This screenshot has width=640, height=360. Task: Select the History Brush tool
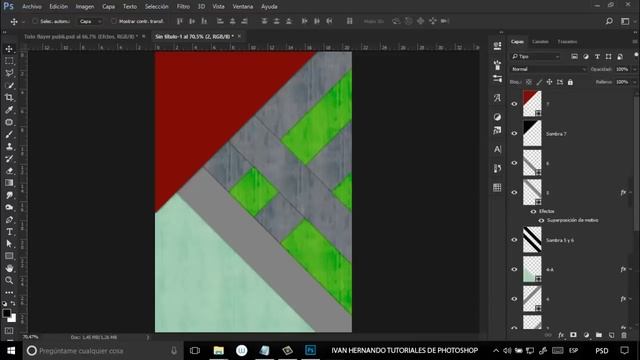[9, 159]
